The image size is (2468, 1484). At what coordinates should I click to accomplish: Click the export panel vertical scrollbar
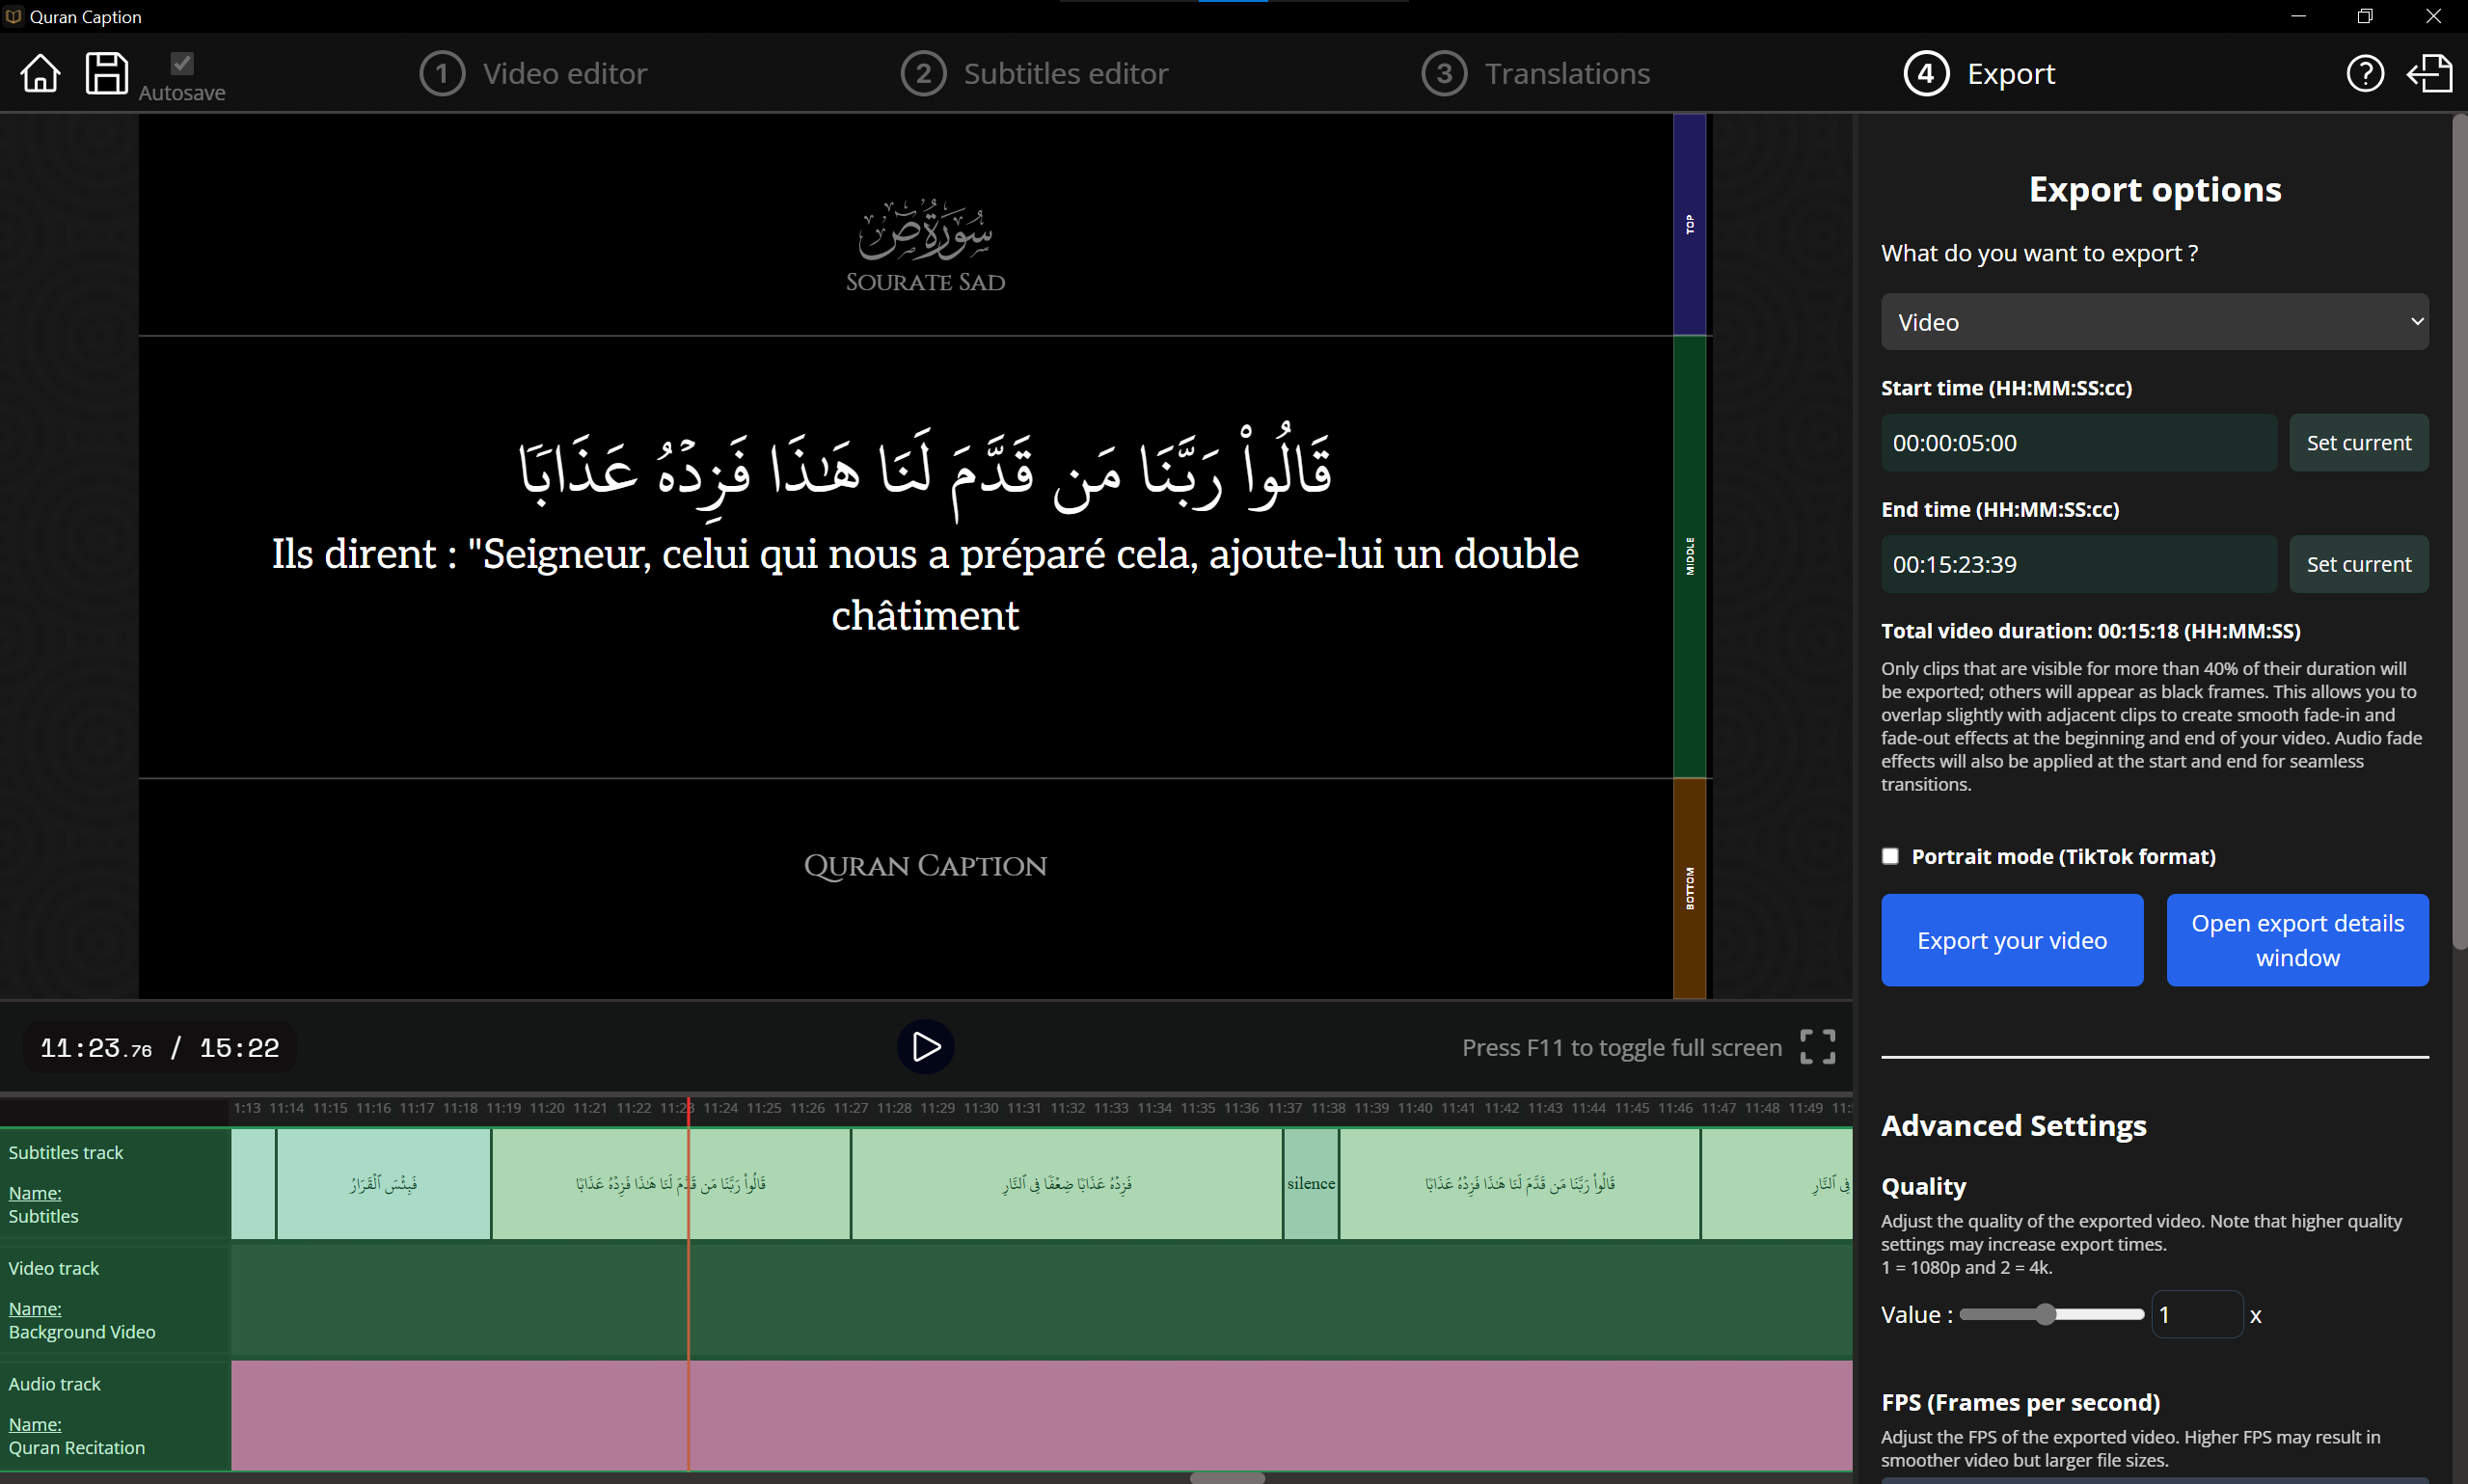pyautogui.click(x=2459, y=533)
